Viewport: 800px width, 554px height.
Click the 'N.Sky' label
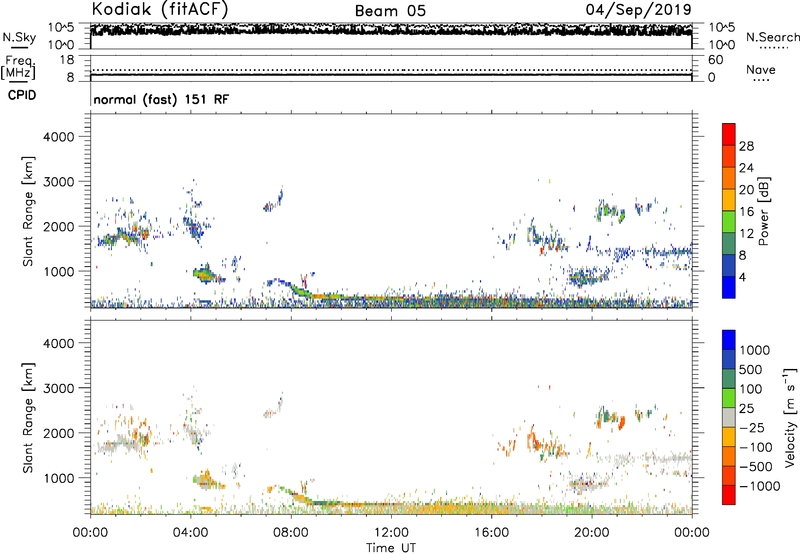tap(19, 37)
